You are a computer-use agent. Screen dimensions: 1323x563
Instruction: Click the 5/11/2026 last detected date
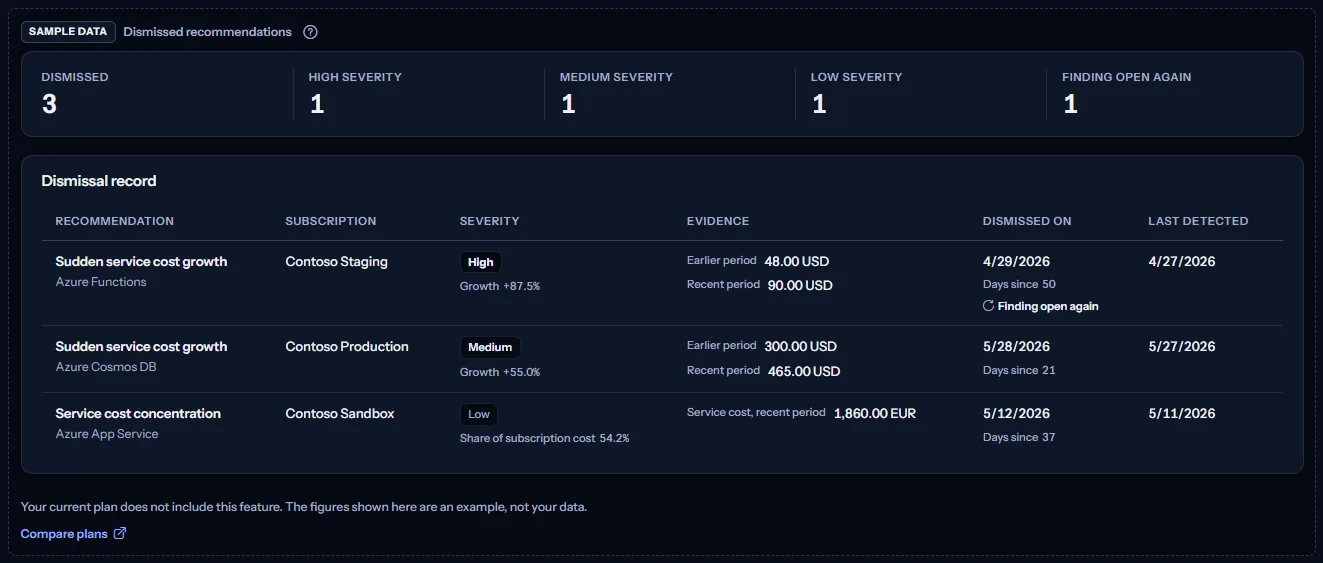(x=1182, y=414)
